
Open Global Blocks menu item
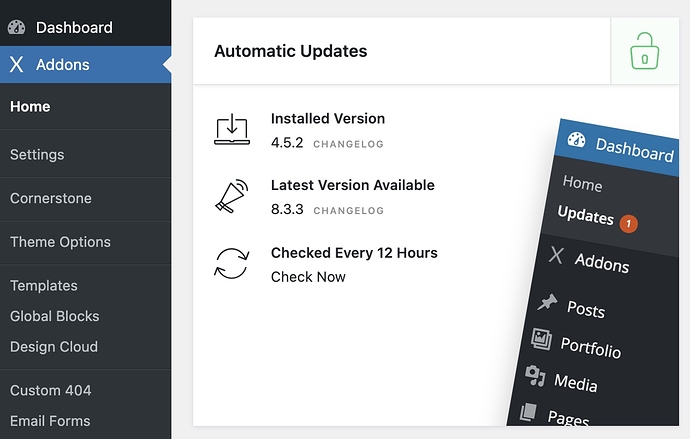tap(55, 316)
